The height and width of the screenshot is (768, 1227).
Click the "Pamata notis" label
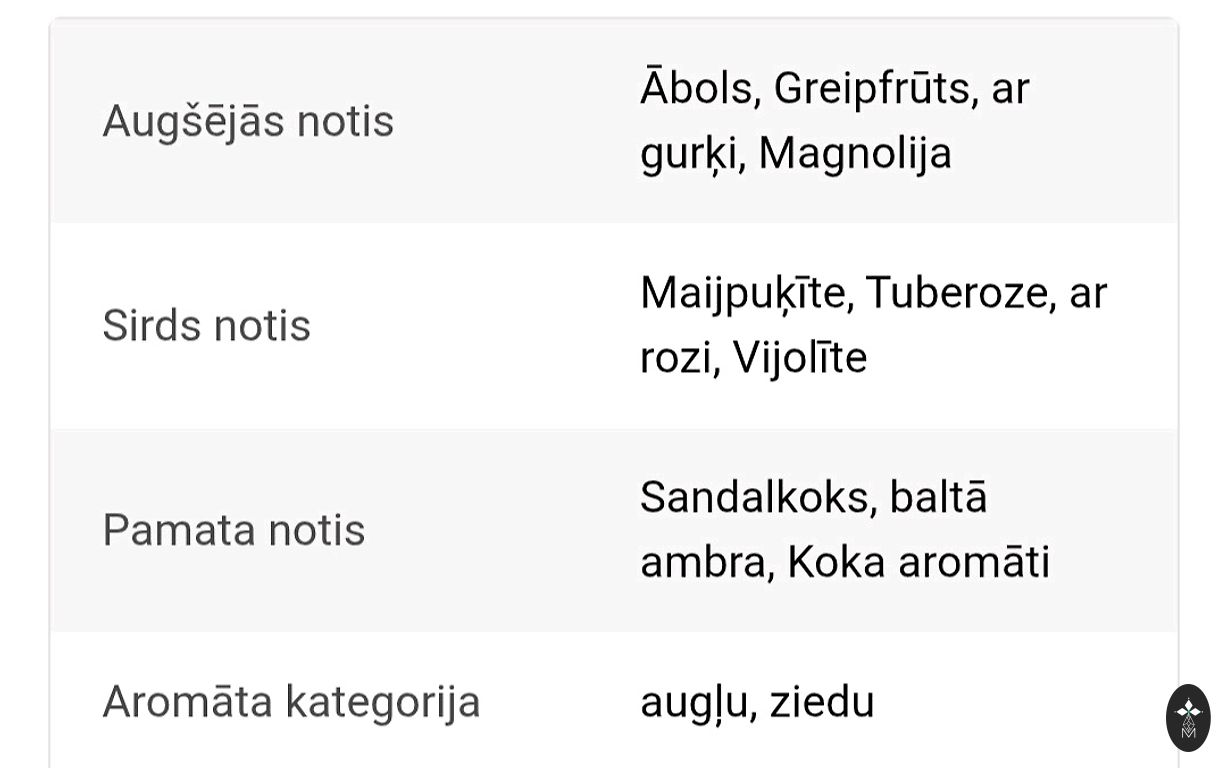[x=233, y=530]
